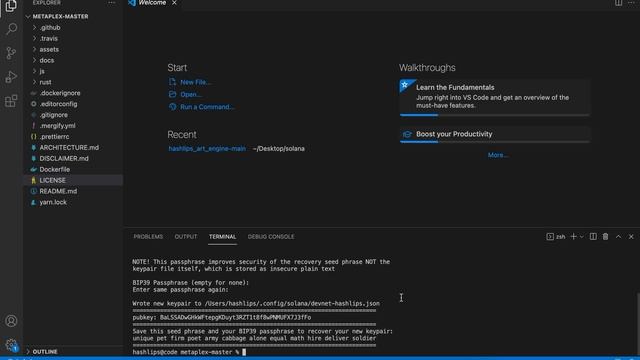Close the Welcome tab
This screenshot has width=640, height=360.
[174, 3]
